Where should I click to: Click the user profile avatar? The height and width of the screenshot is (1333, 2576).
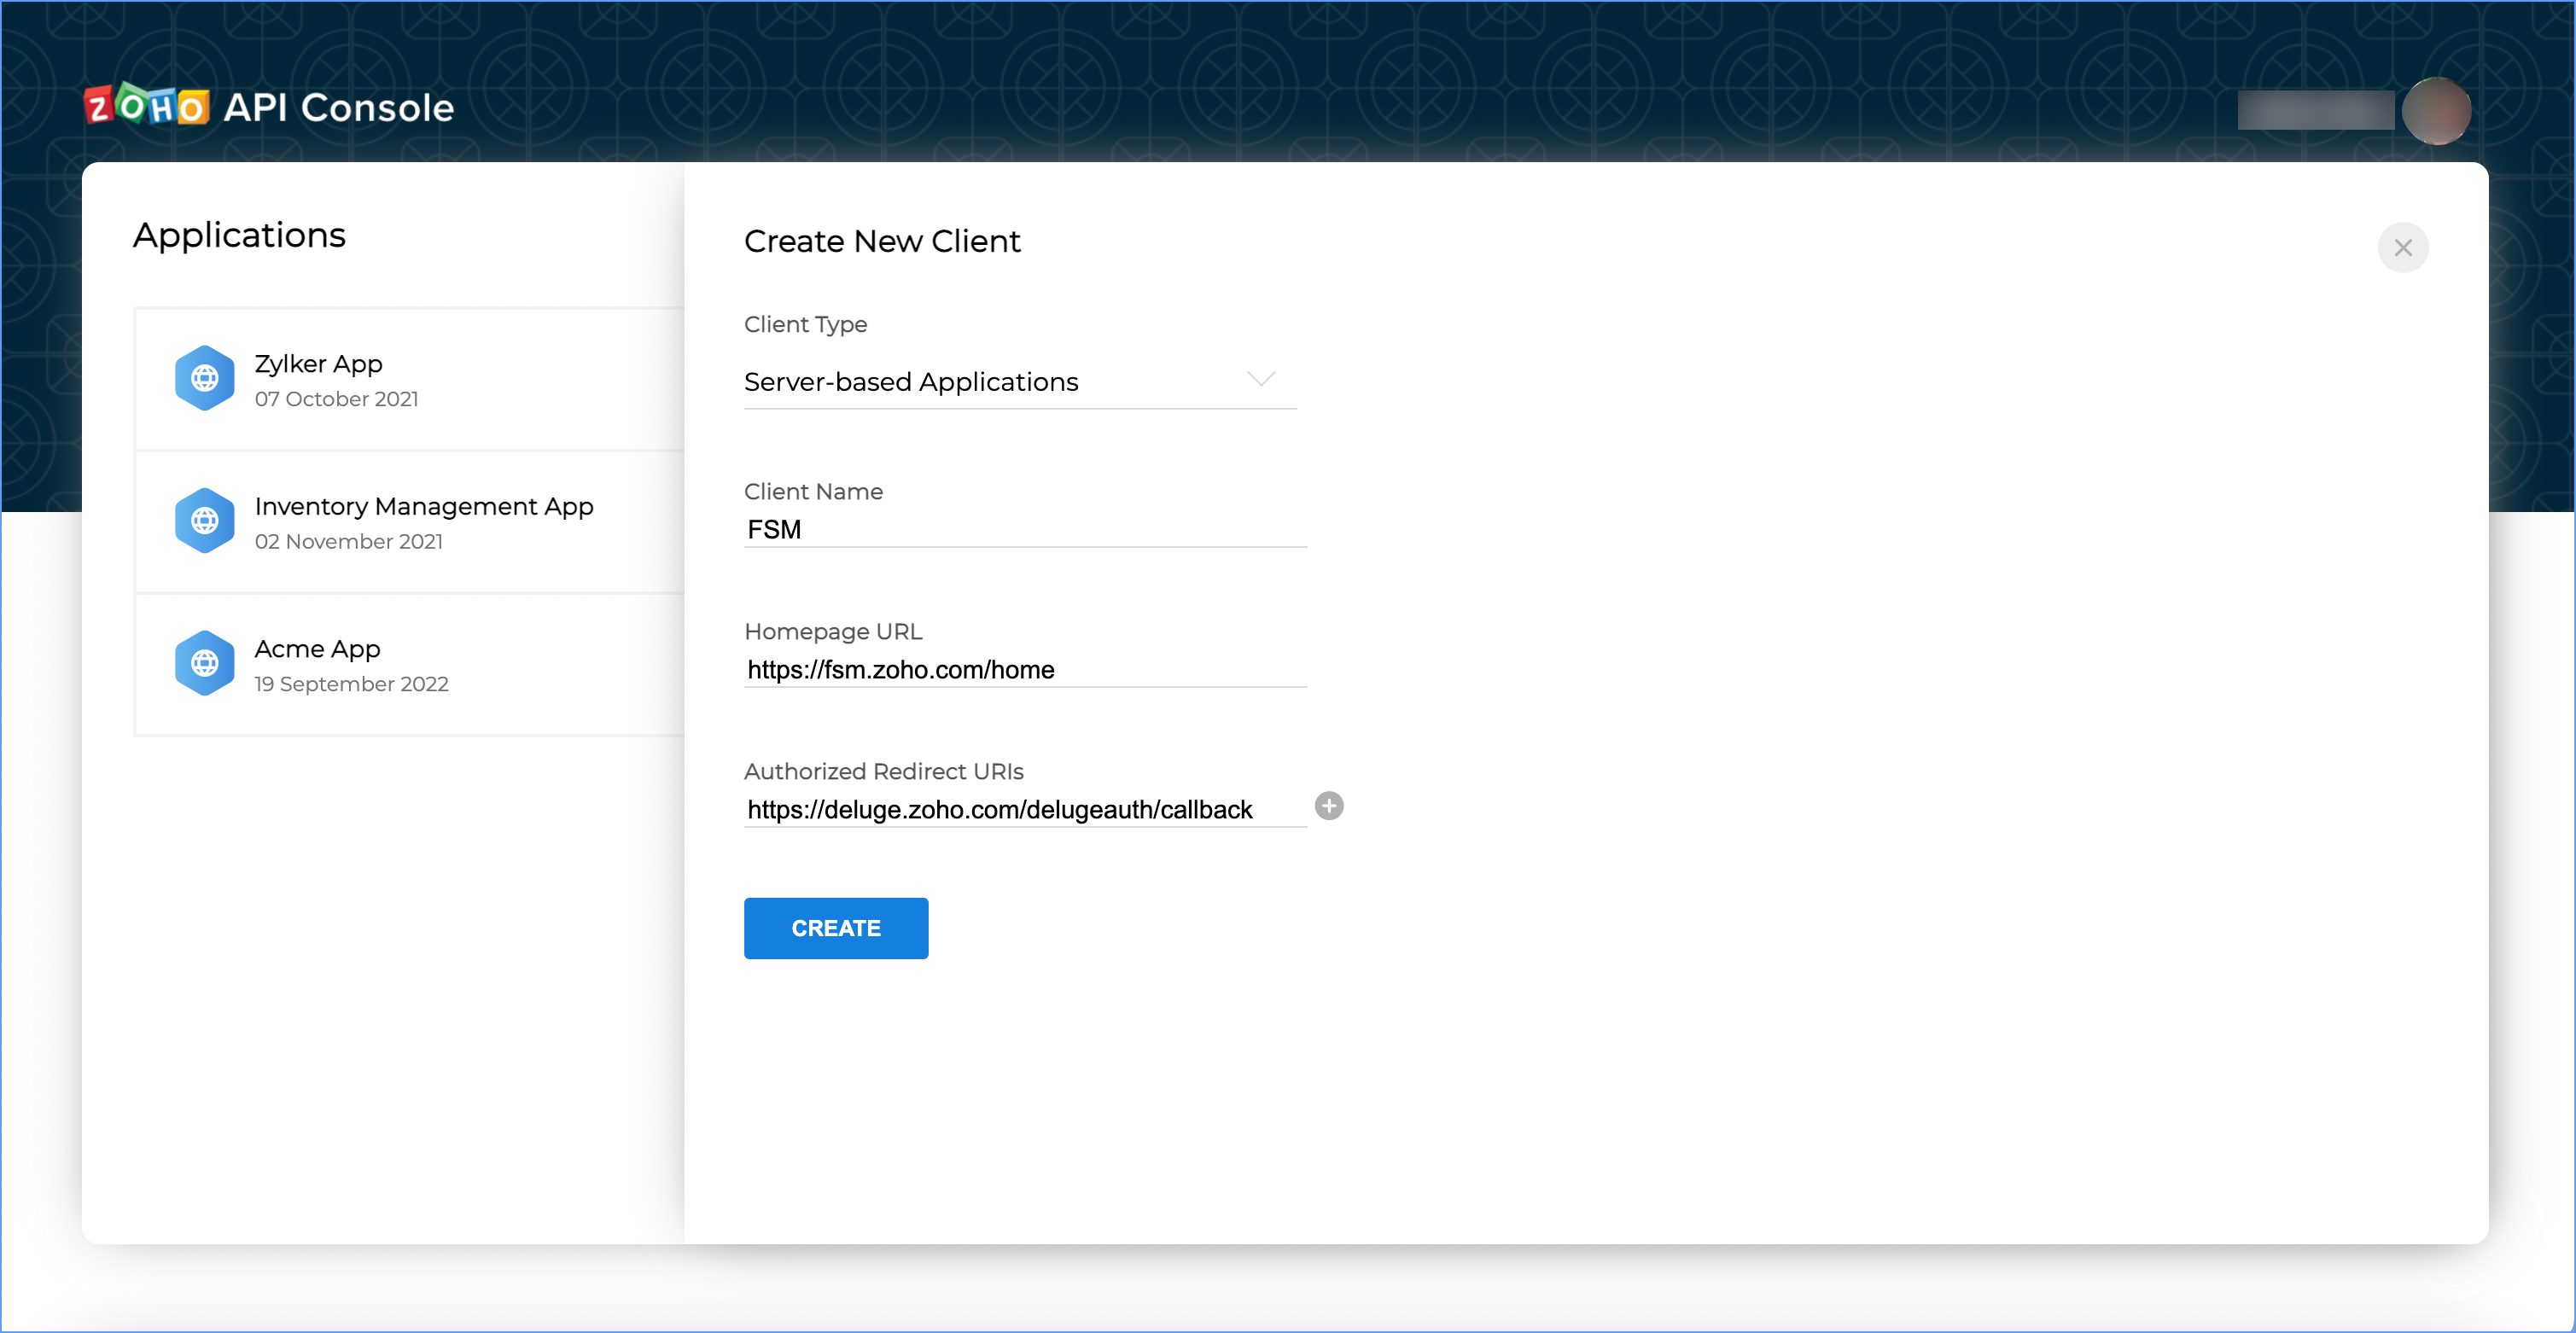[x=2435, y=110]
